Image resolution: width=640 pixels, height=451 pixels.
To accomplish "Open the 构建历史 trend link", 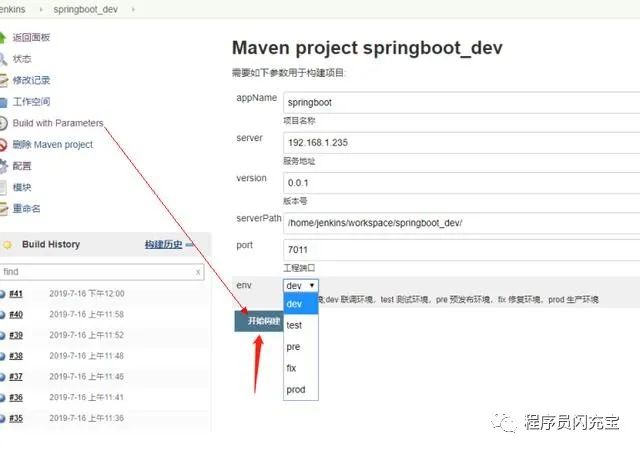I will click(163, 245).
